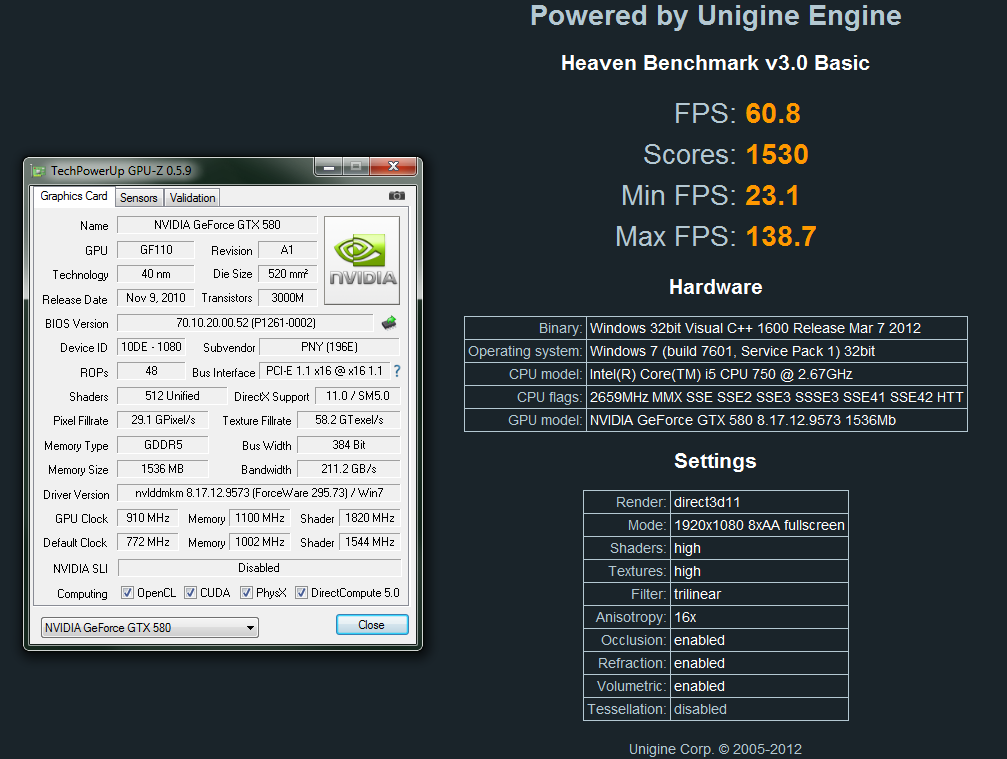Click the Heaven Benchmark v3.0 Basic heading
This screenshot has width=1007, height=759.
coord(715,63)
